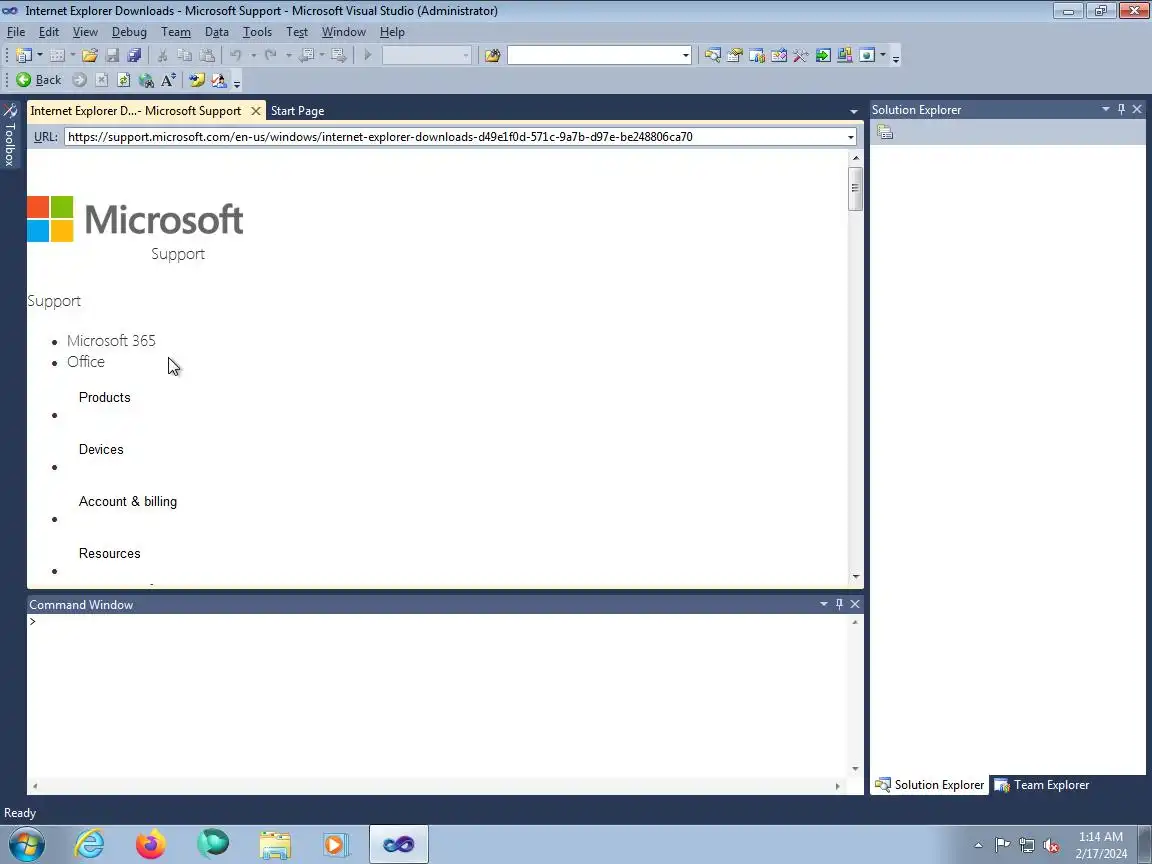
Task: Click the Open File folder icon
Action: 90,55
